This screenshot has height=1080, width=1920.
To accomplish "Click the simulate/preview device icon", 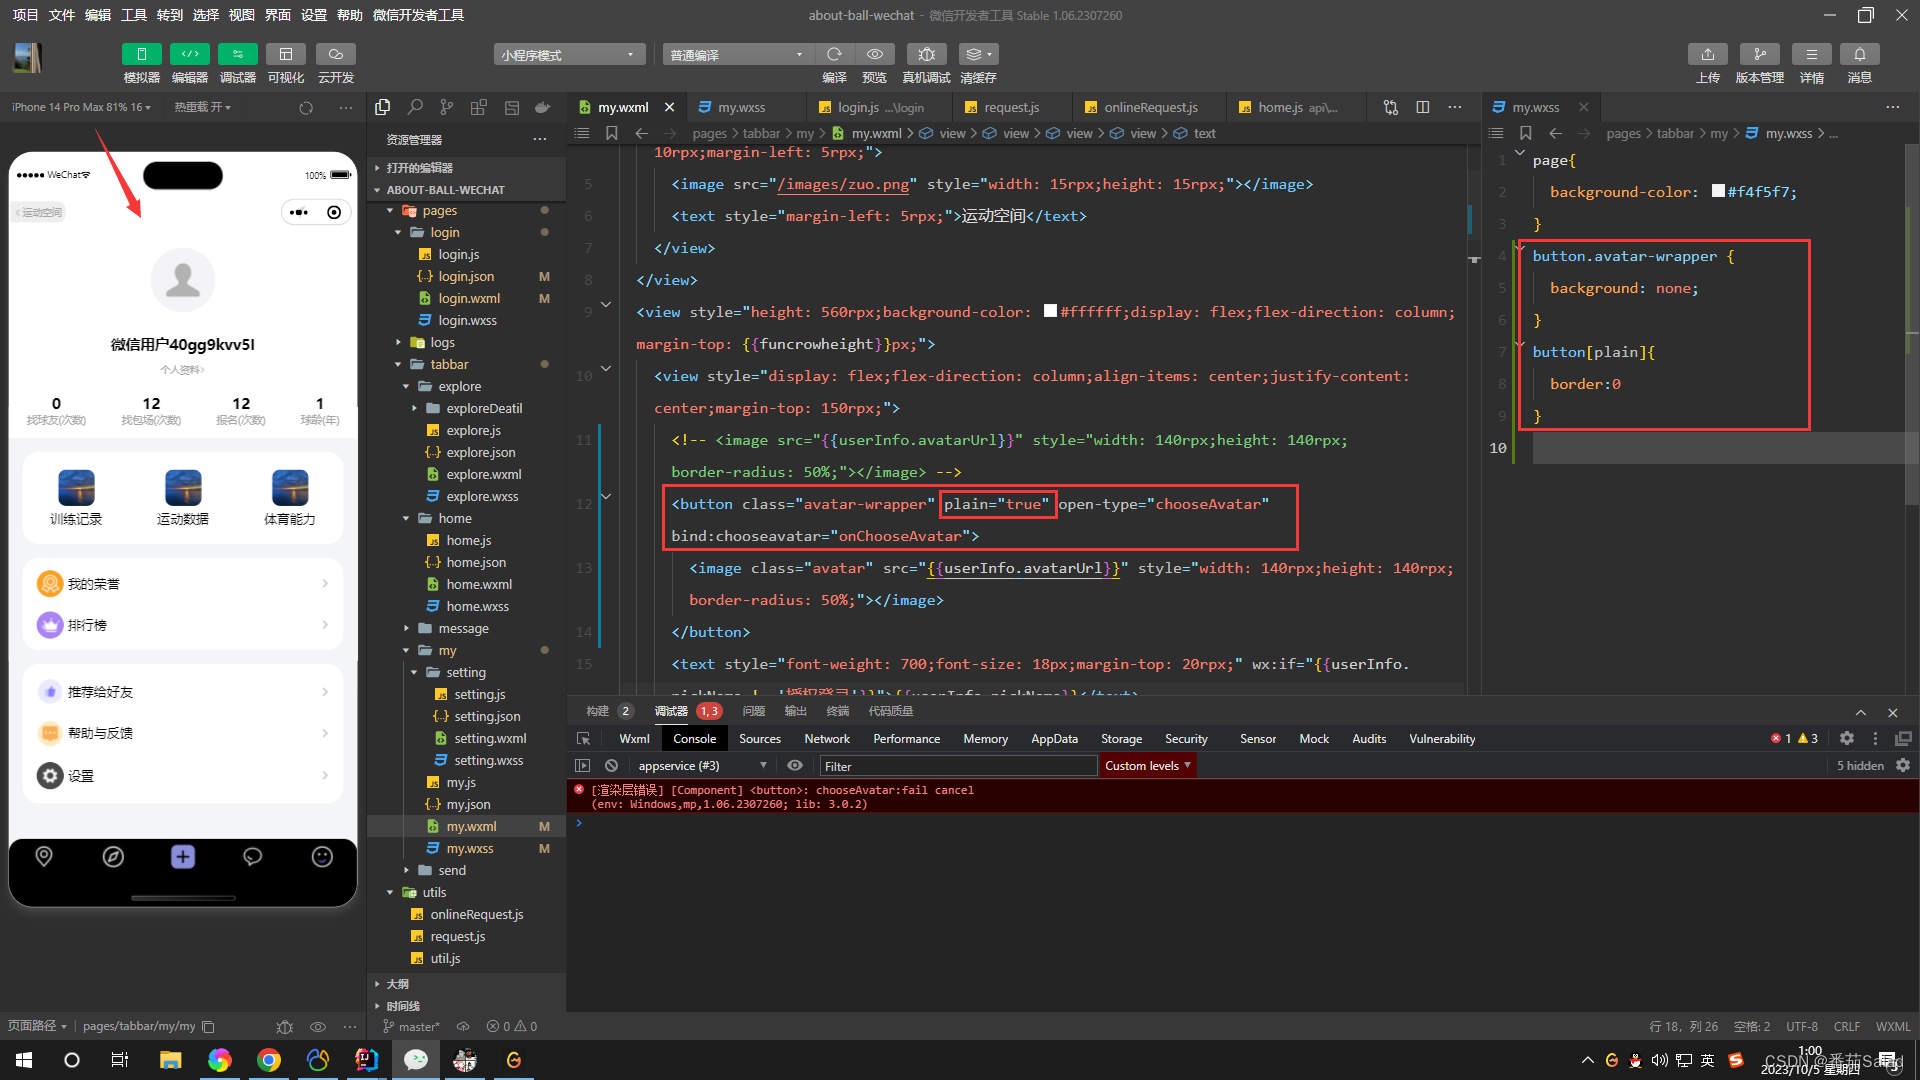I will click(x=140, y=53).
